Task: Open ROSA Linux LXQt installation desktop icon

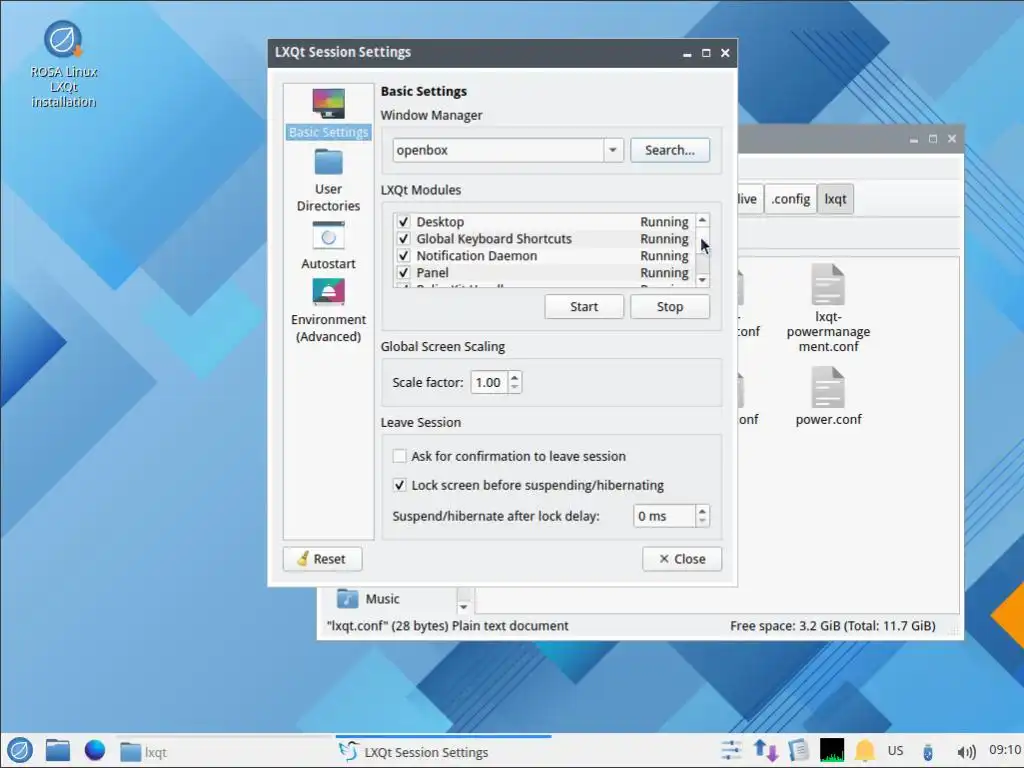Action: [63, 64]
